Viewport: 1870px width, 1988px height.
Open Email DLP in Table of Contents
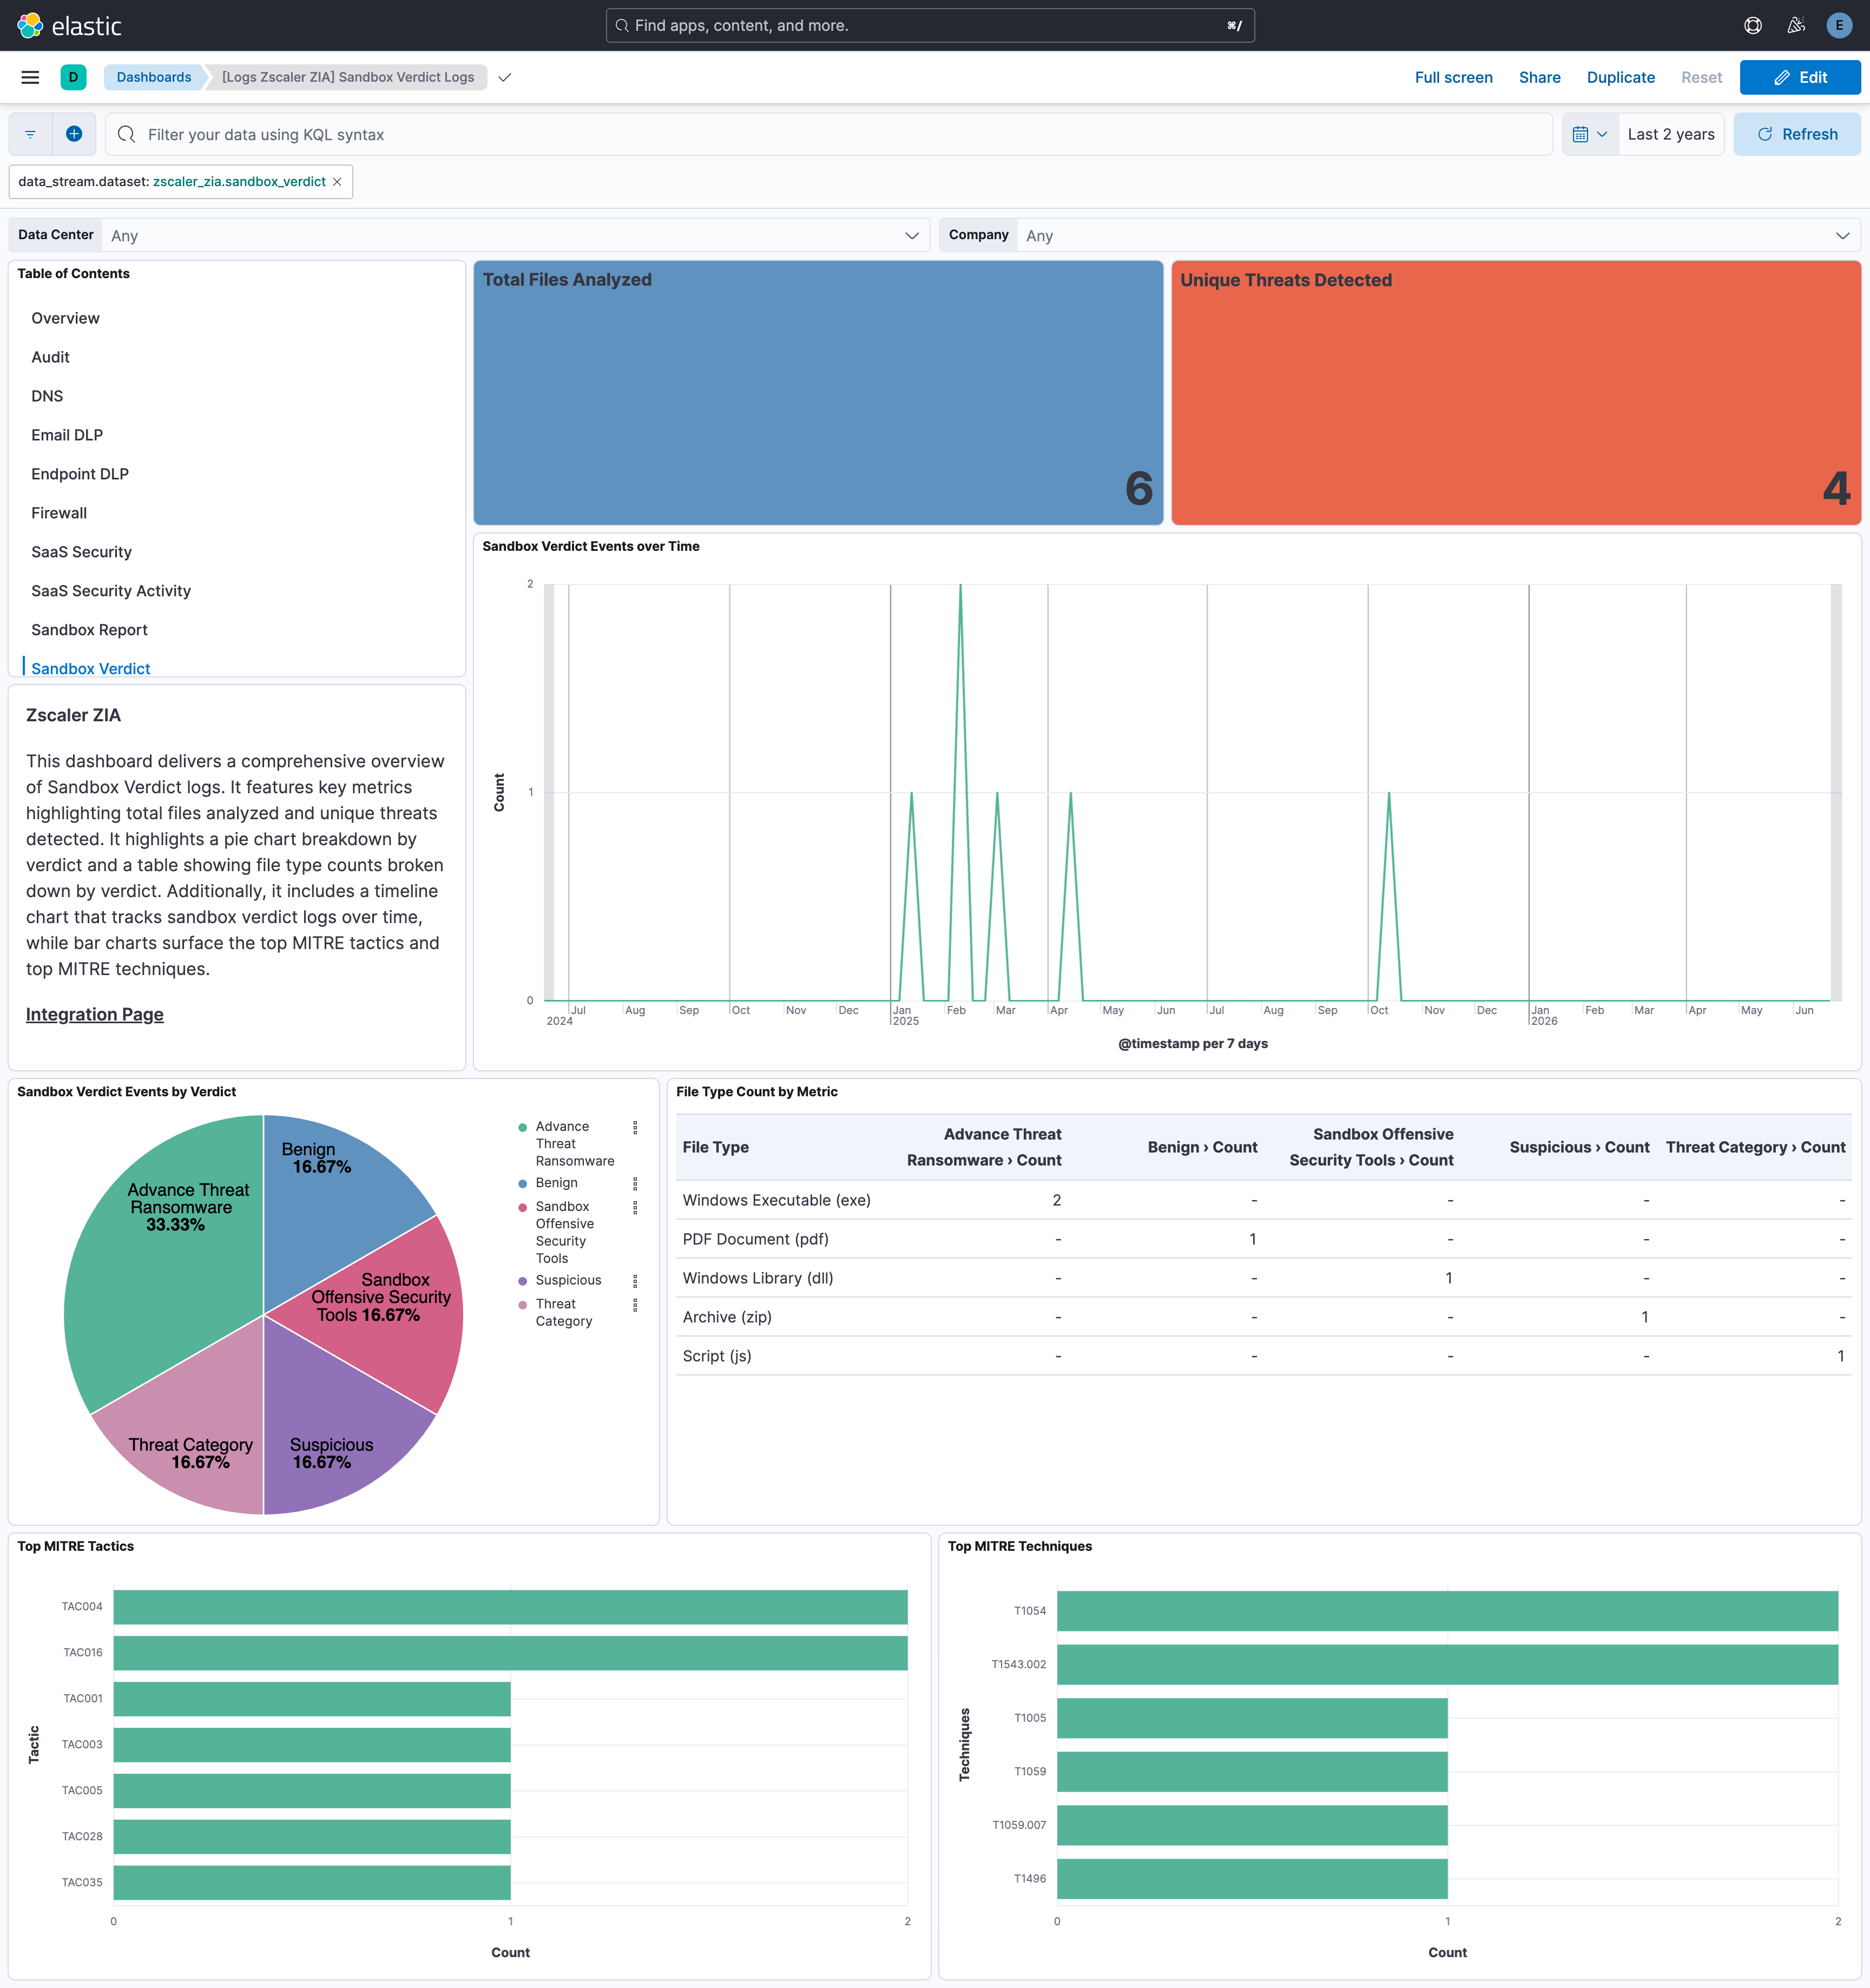(x=67, y=435)
